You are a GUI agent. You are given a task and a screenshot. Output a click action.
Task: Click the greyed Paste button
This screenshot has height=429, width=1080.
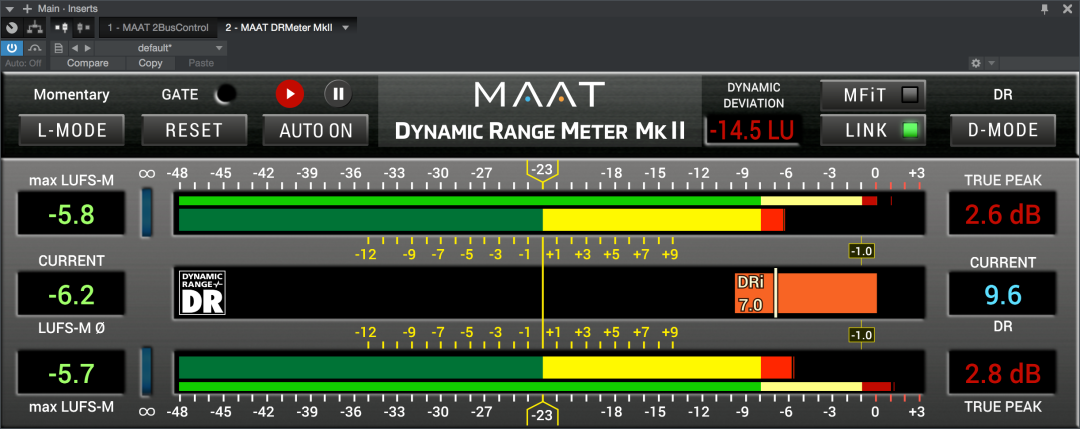click(201, 63)
